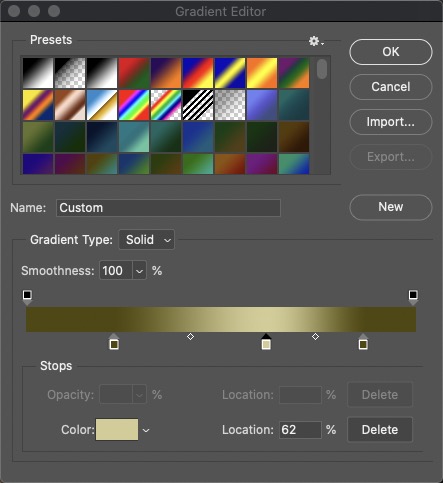Click the New button
The height and width of the screenshot is (483, 443).
pyautogui.click(x=391, y=207)
